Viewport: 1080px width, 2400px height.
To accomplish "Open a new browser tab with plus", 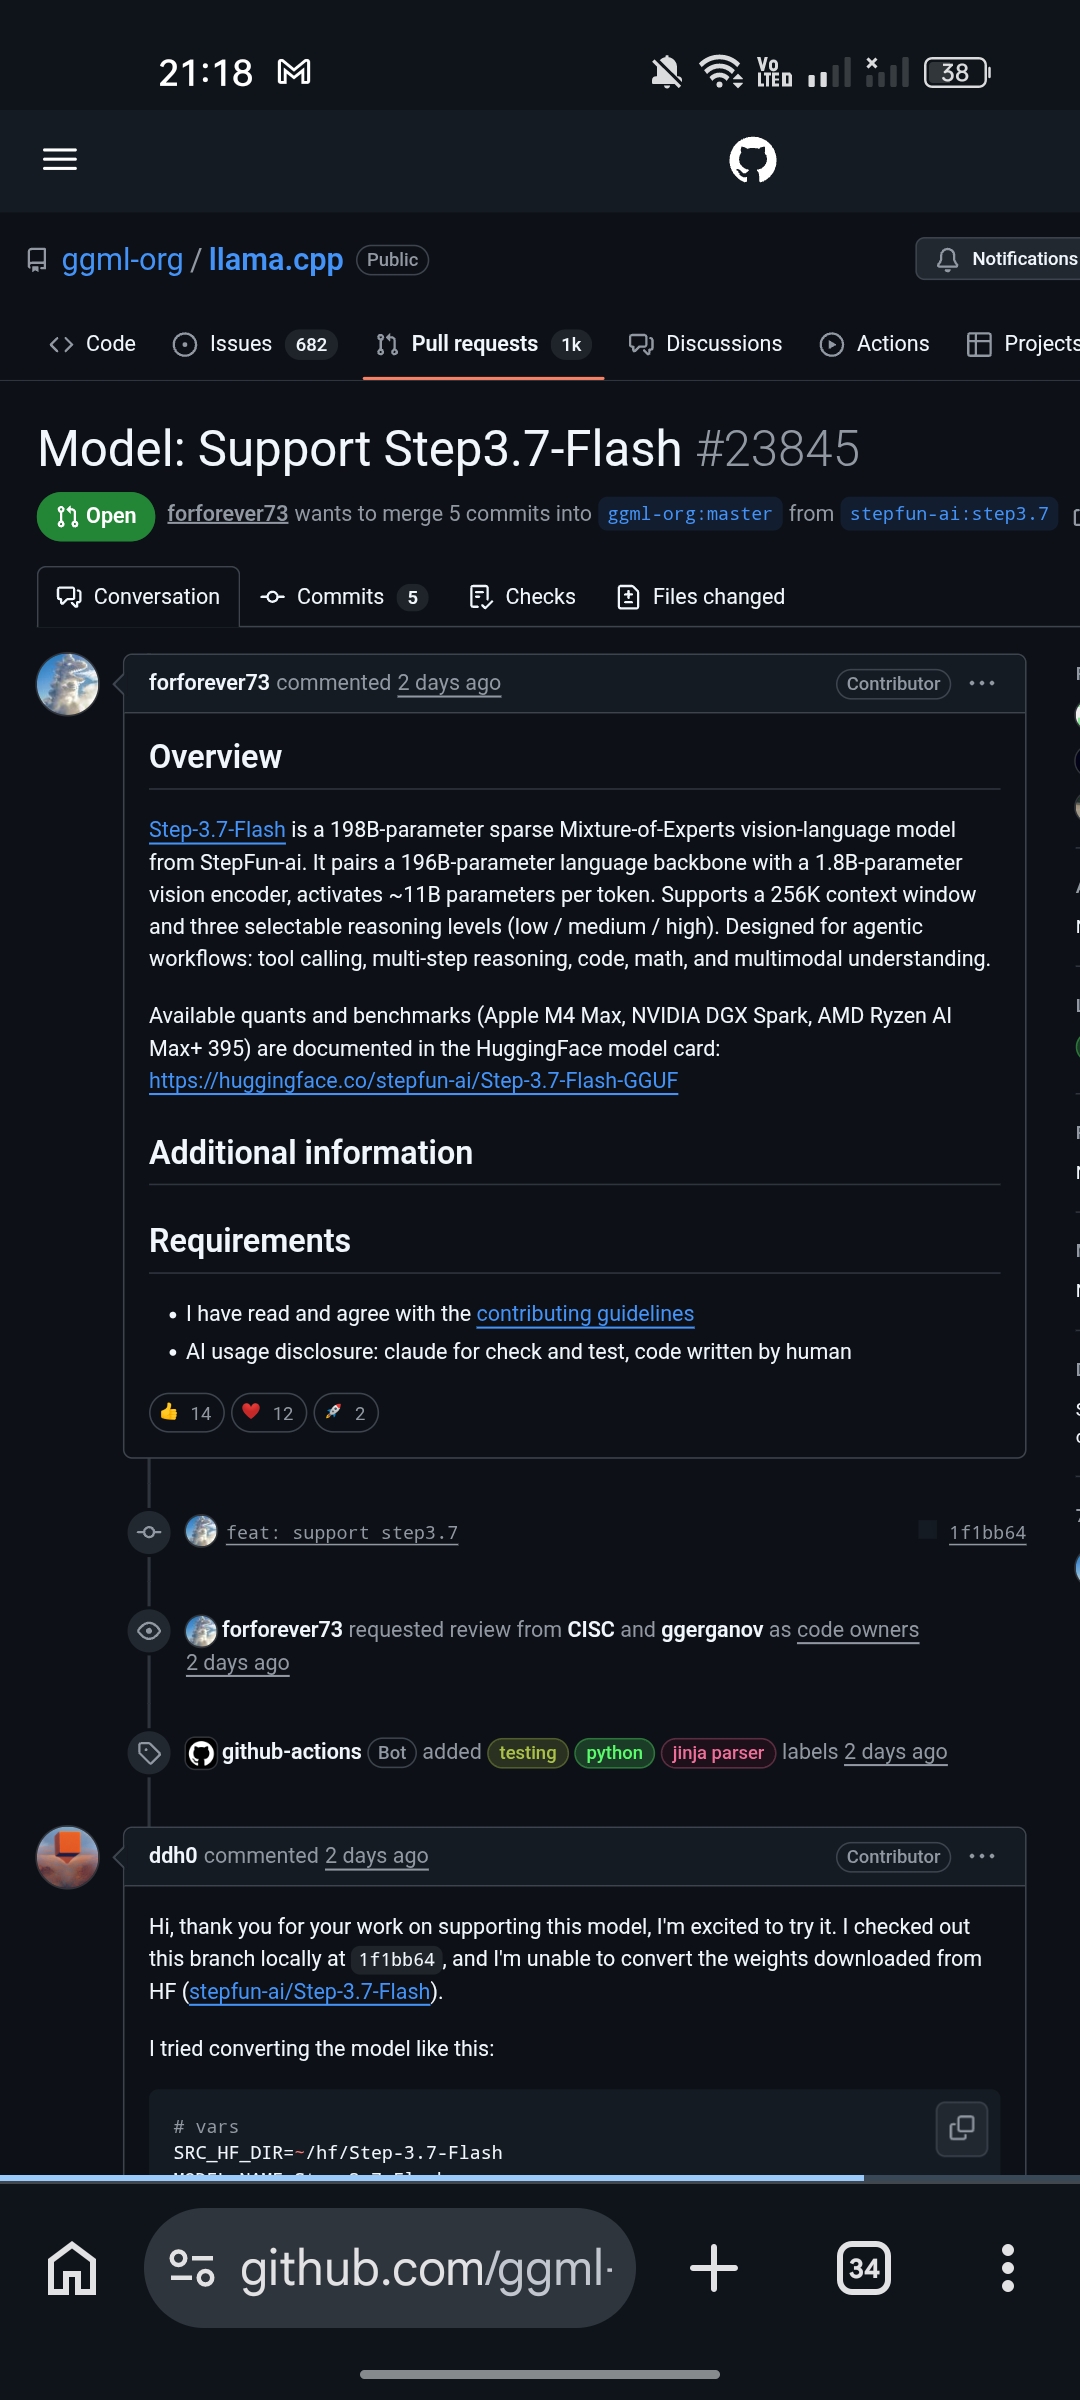I will (x=714, y=2268).
